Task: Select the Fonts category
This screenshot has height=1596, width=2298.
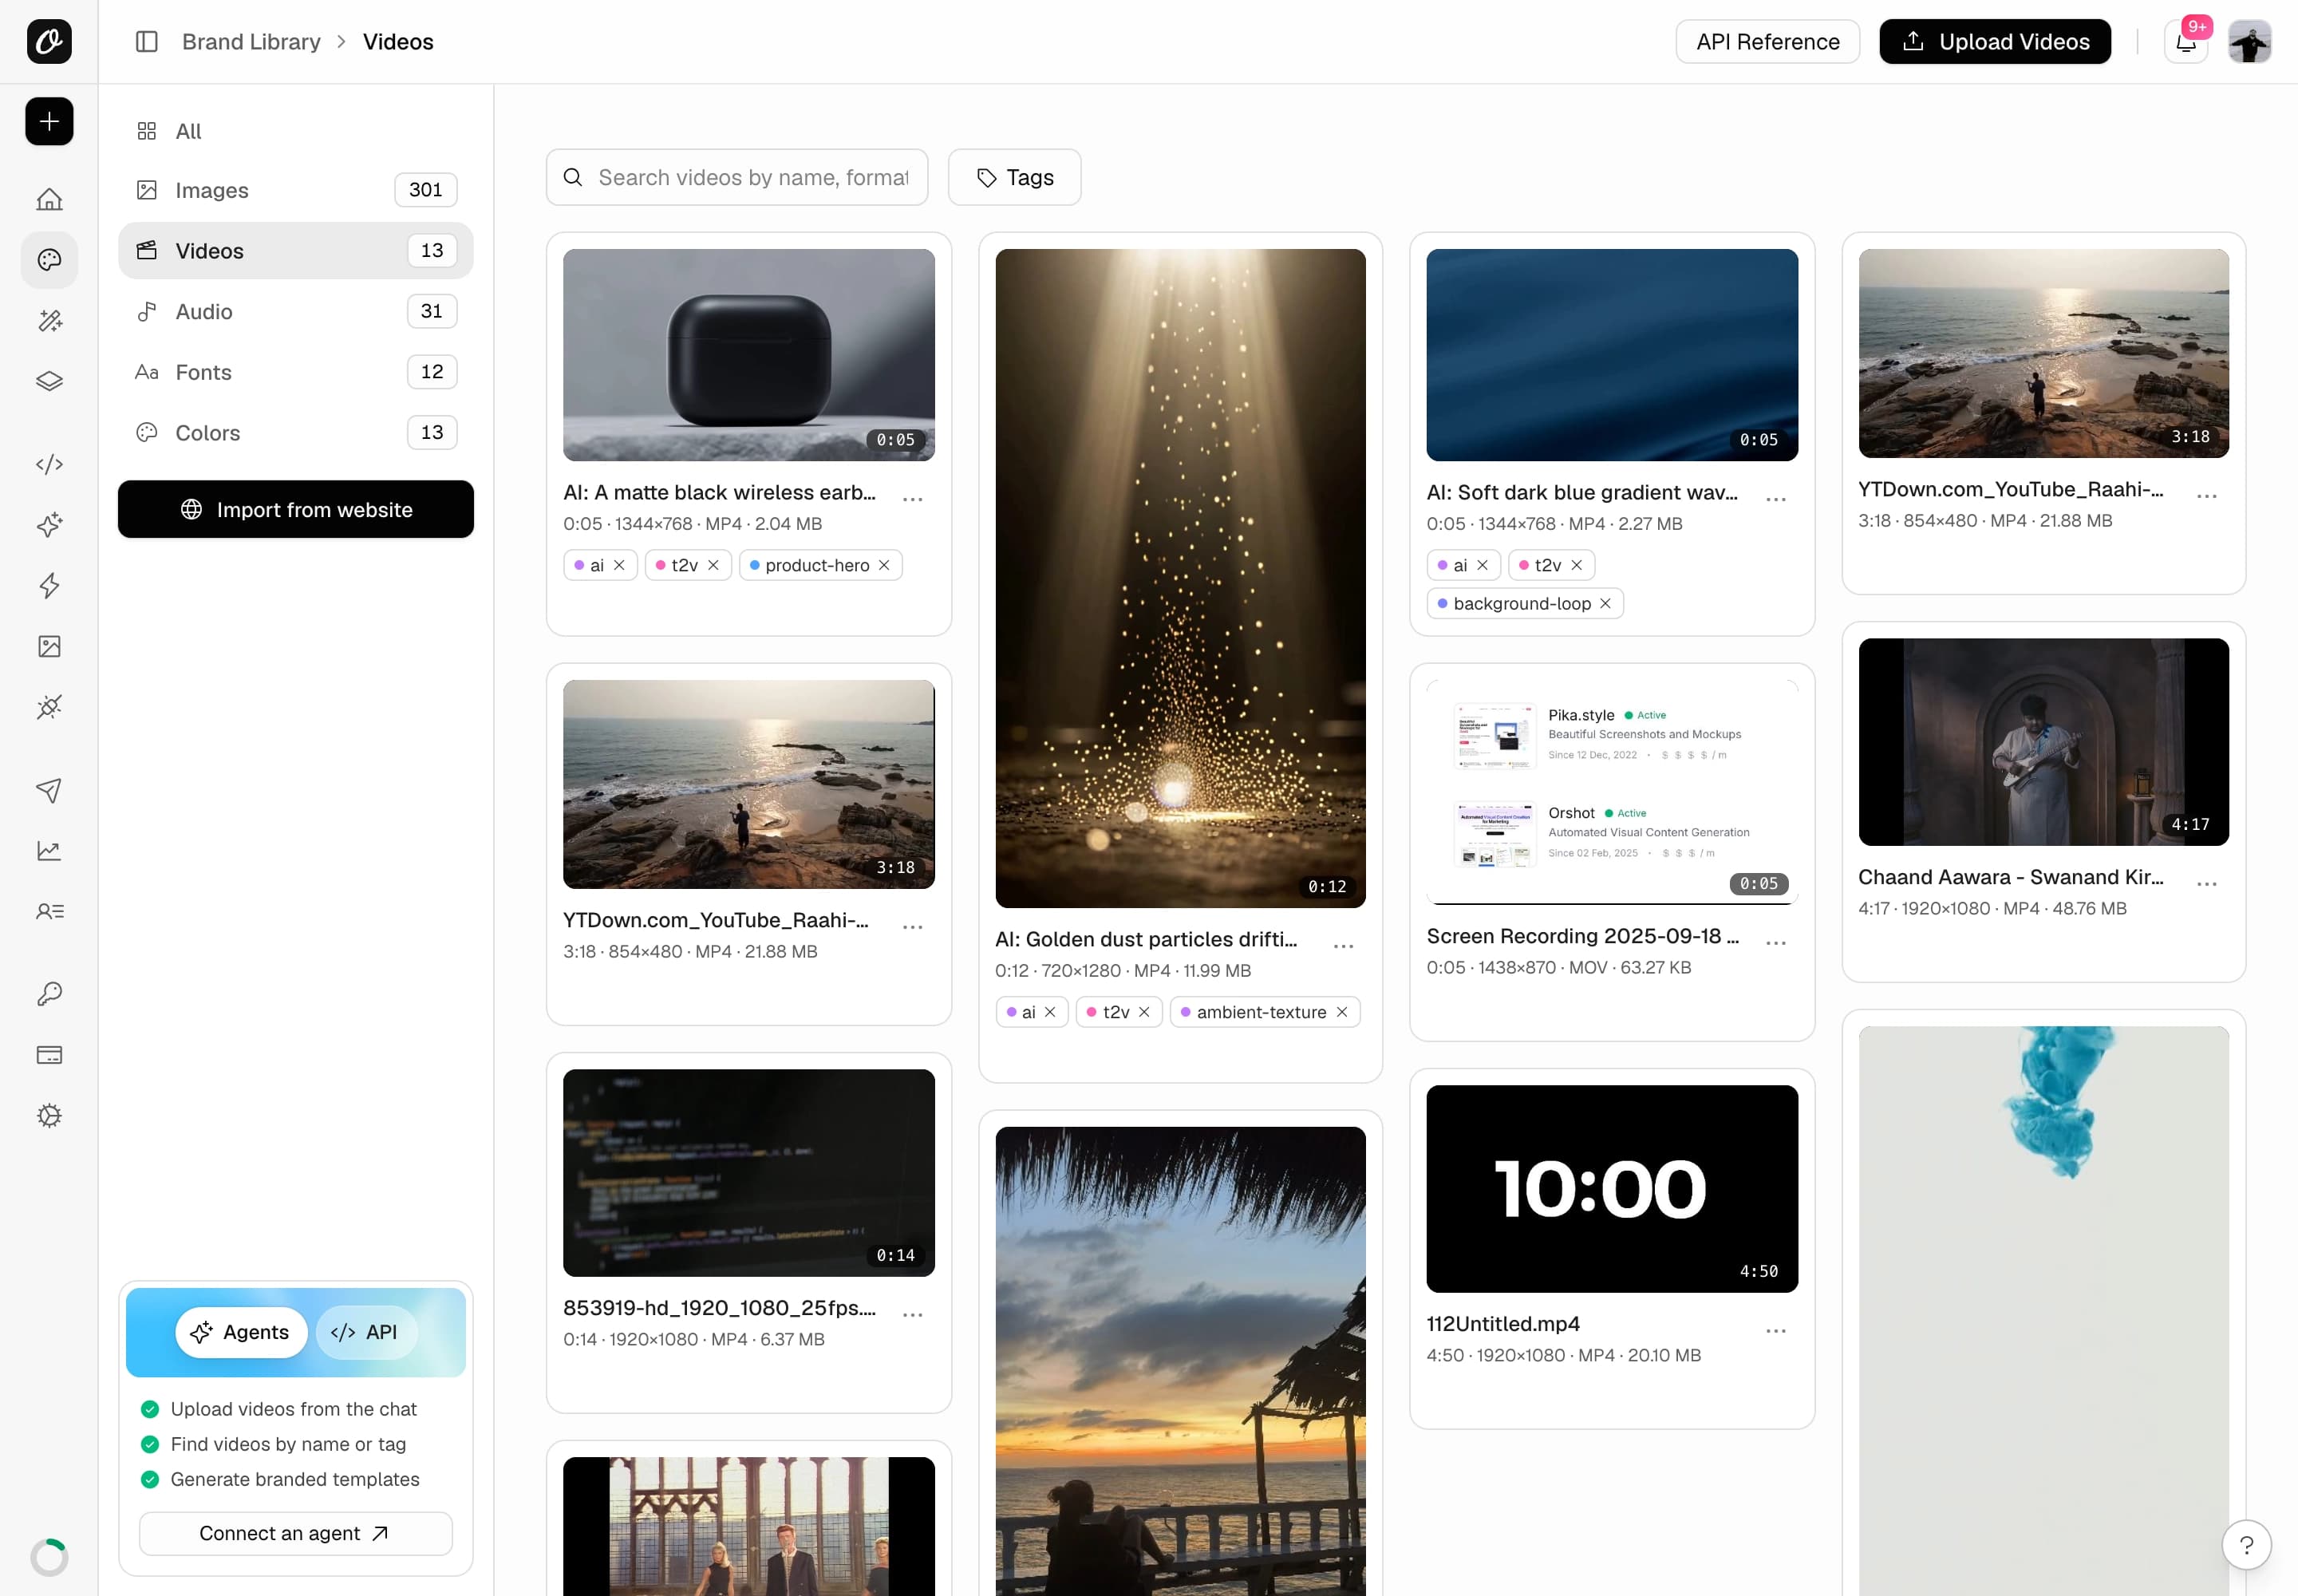Action: click(x=296, y=372)
